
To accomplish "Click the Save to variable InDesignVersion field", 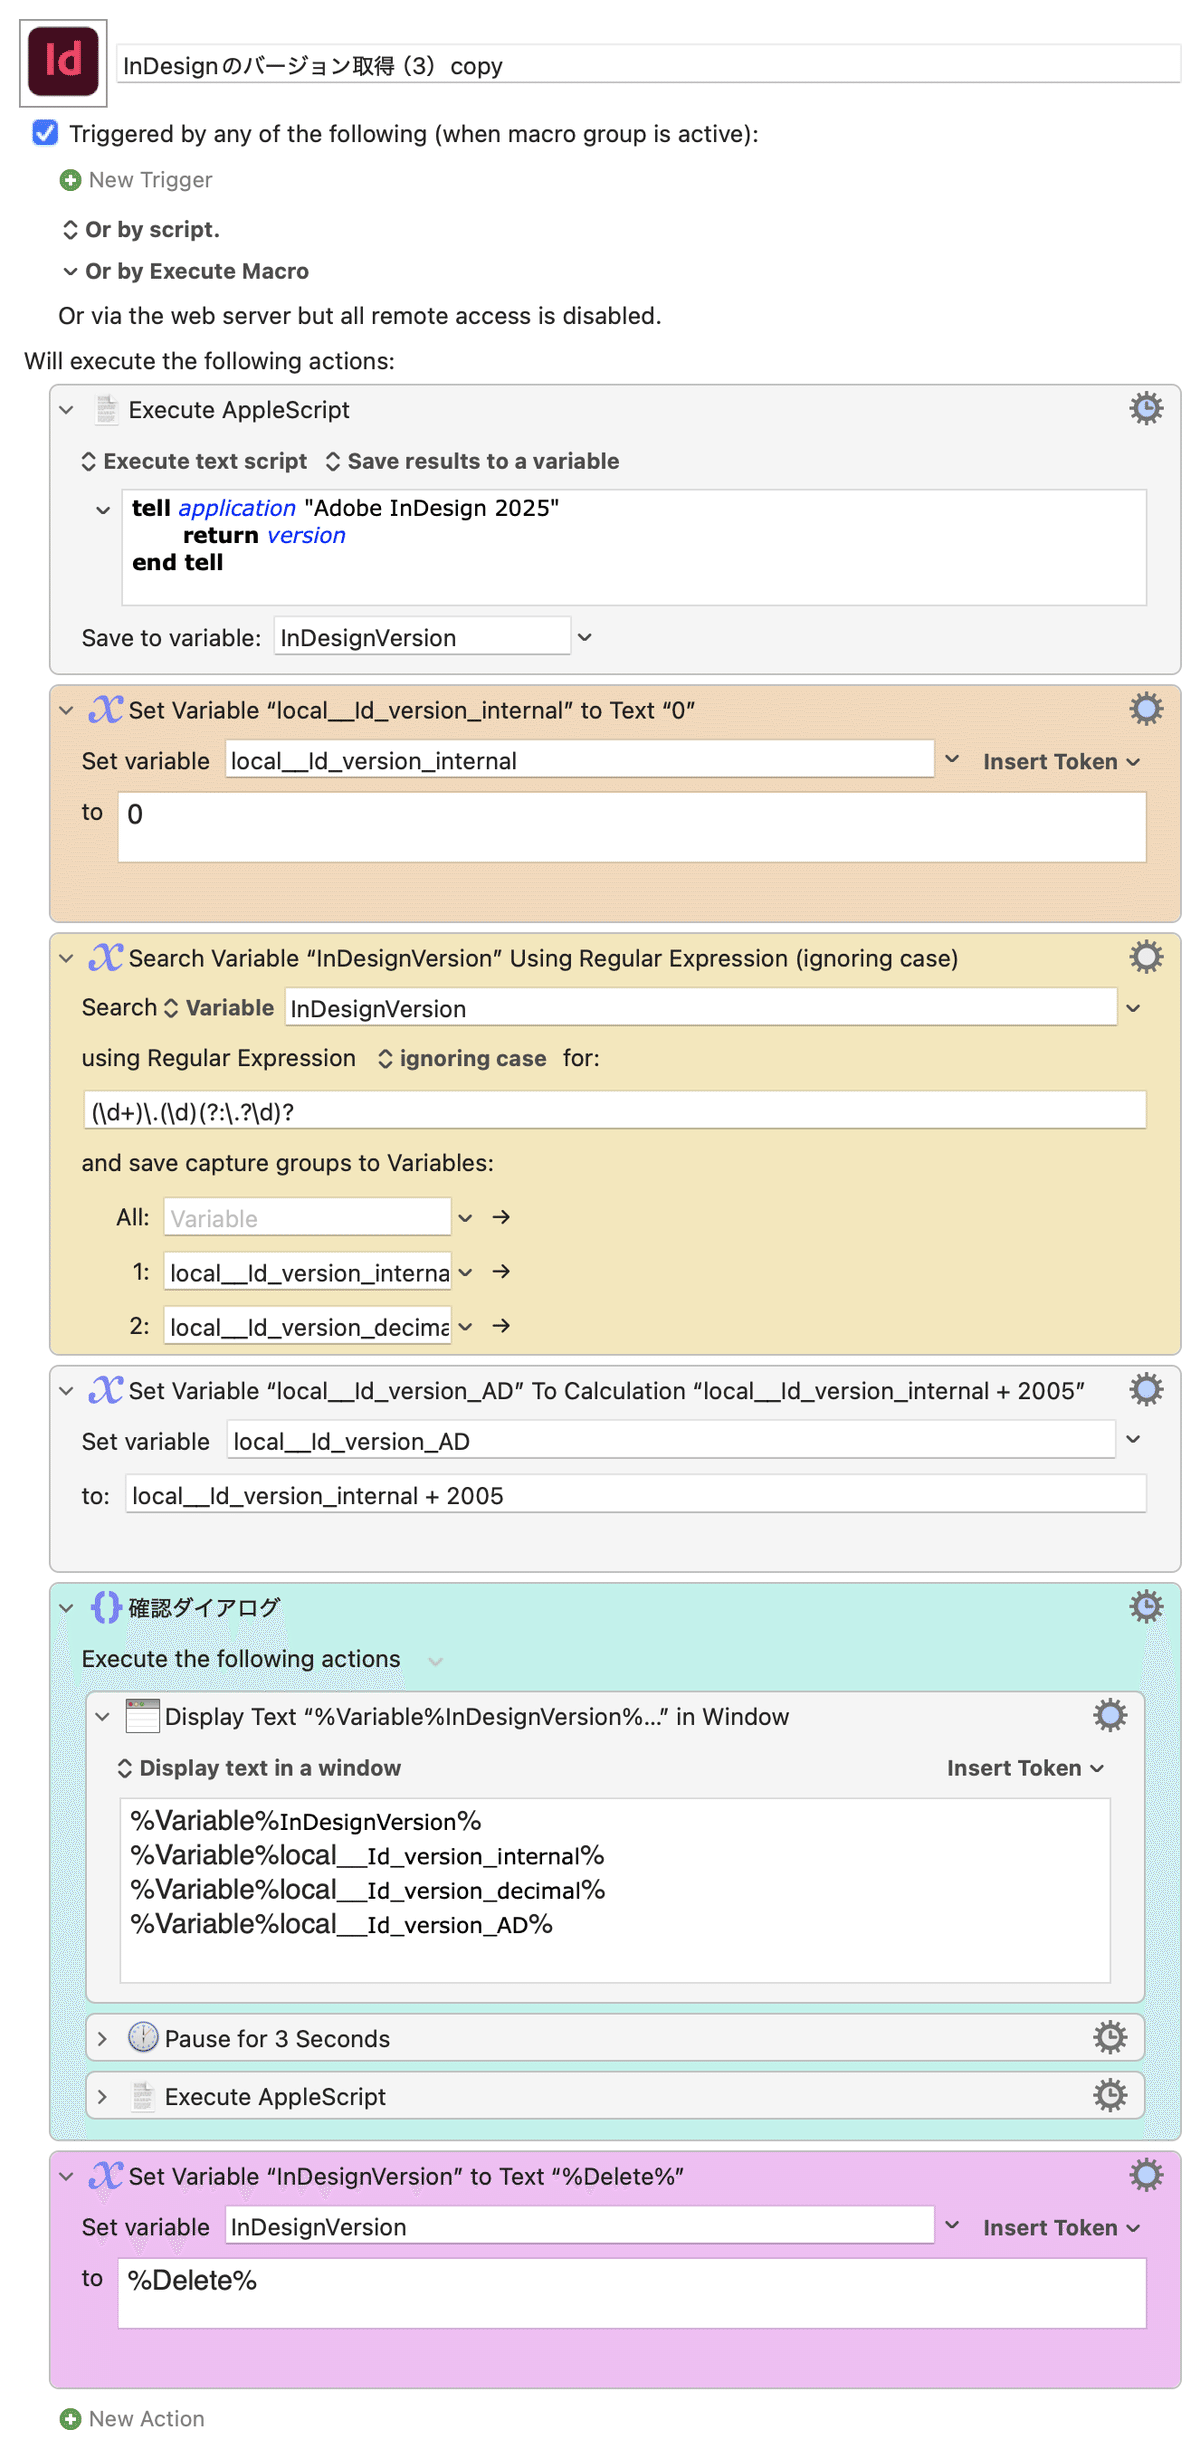I will [422, 636].
